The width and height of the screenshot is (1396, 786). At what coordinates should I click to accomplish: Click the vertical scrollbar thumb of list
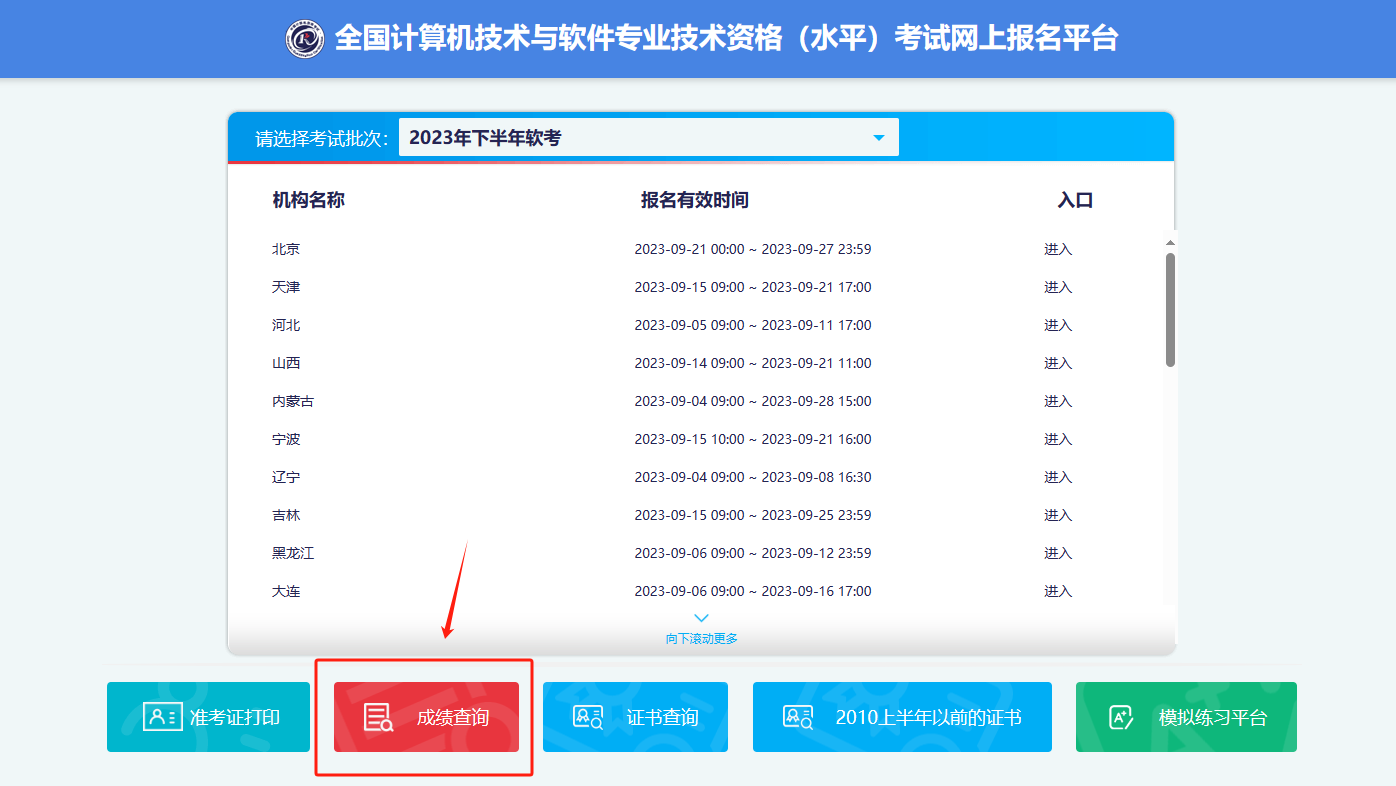pyautogui.click(x=1170, y=308)
